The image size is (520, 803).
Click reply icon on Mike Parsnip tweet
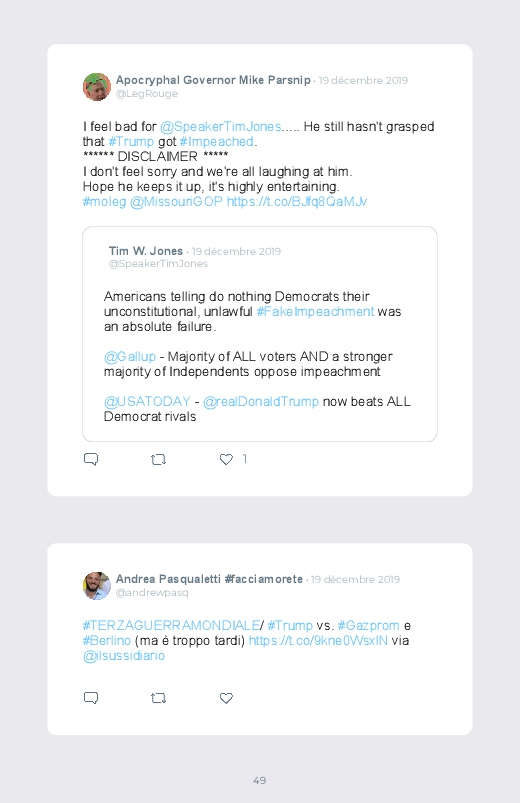pyautogui.click(x=91, y=459)
